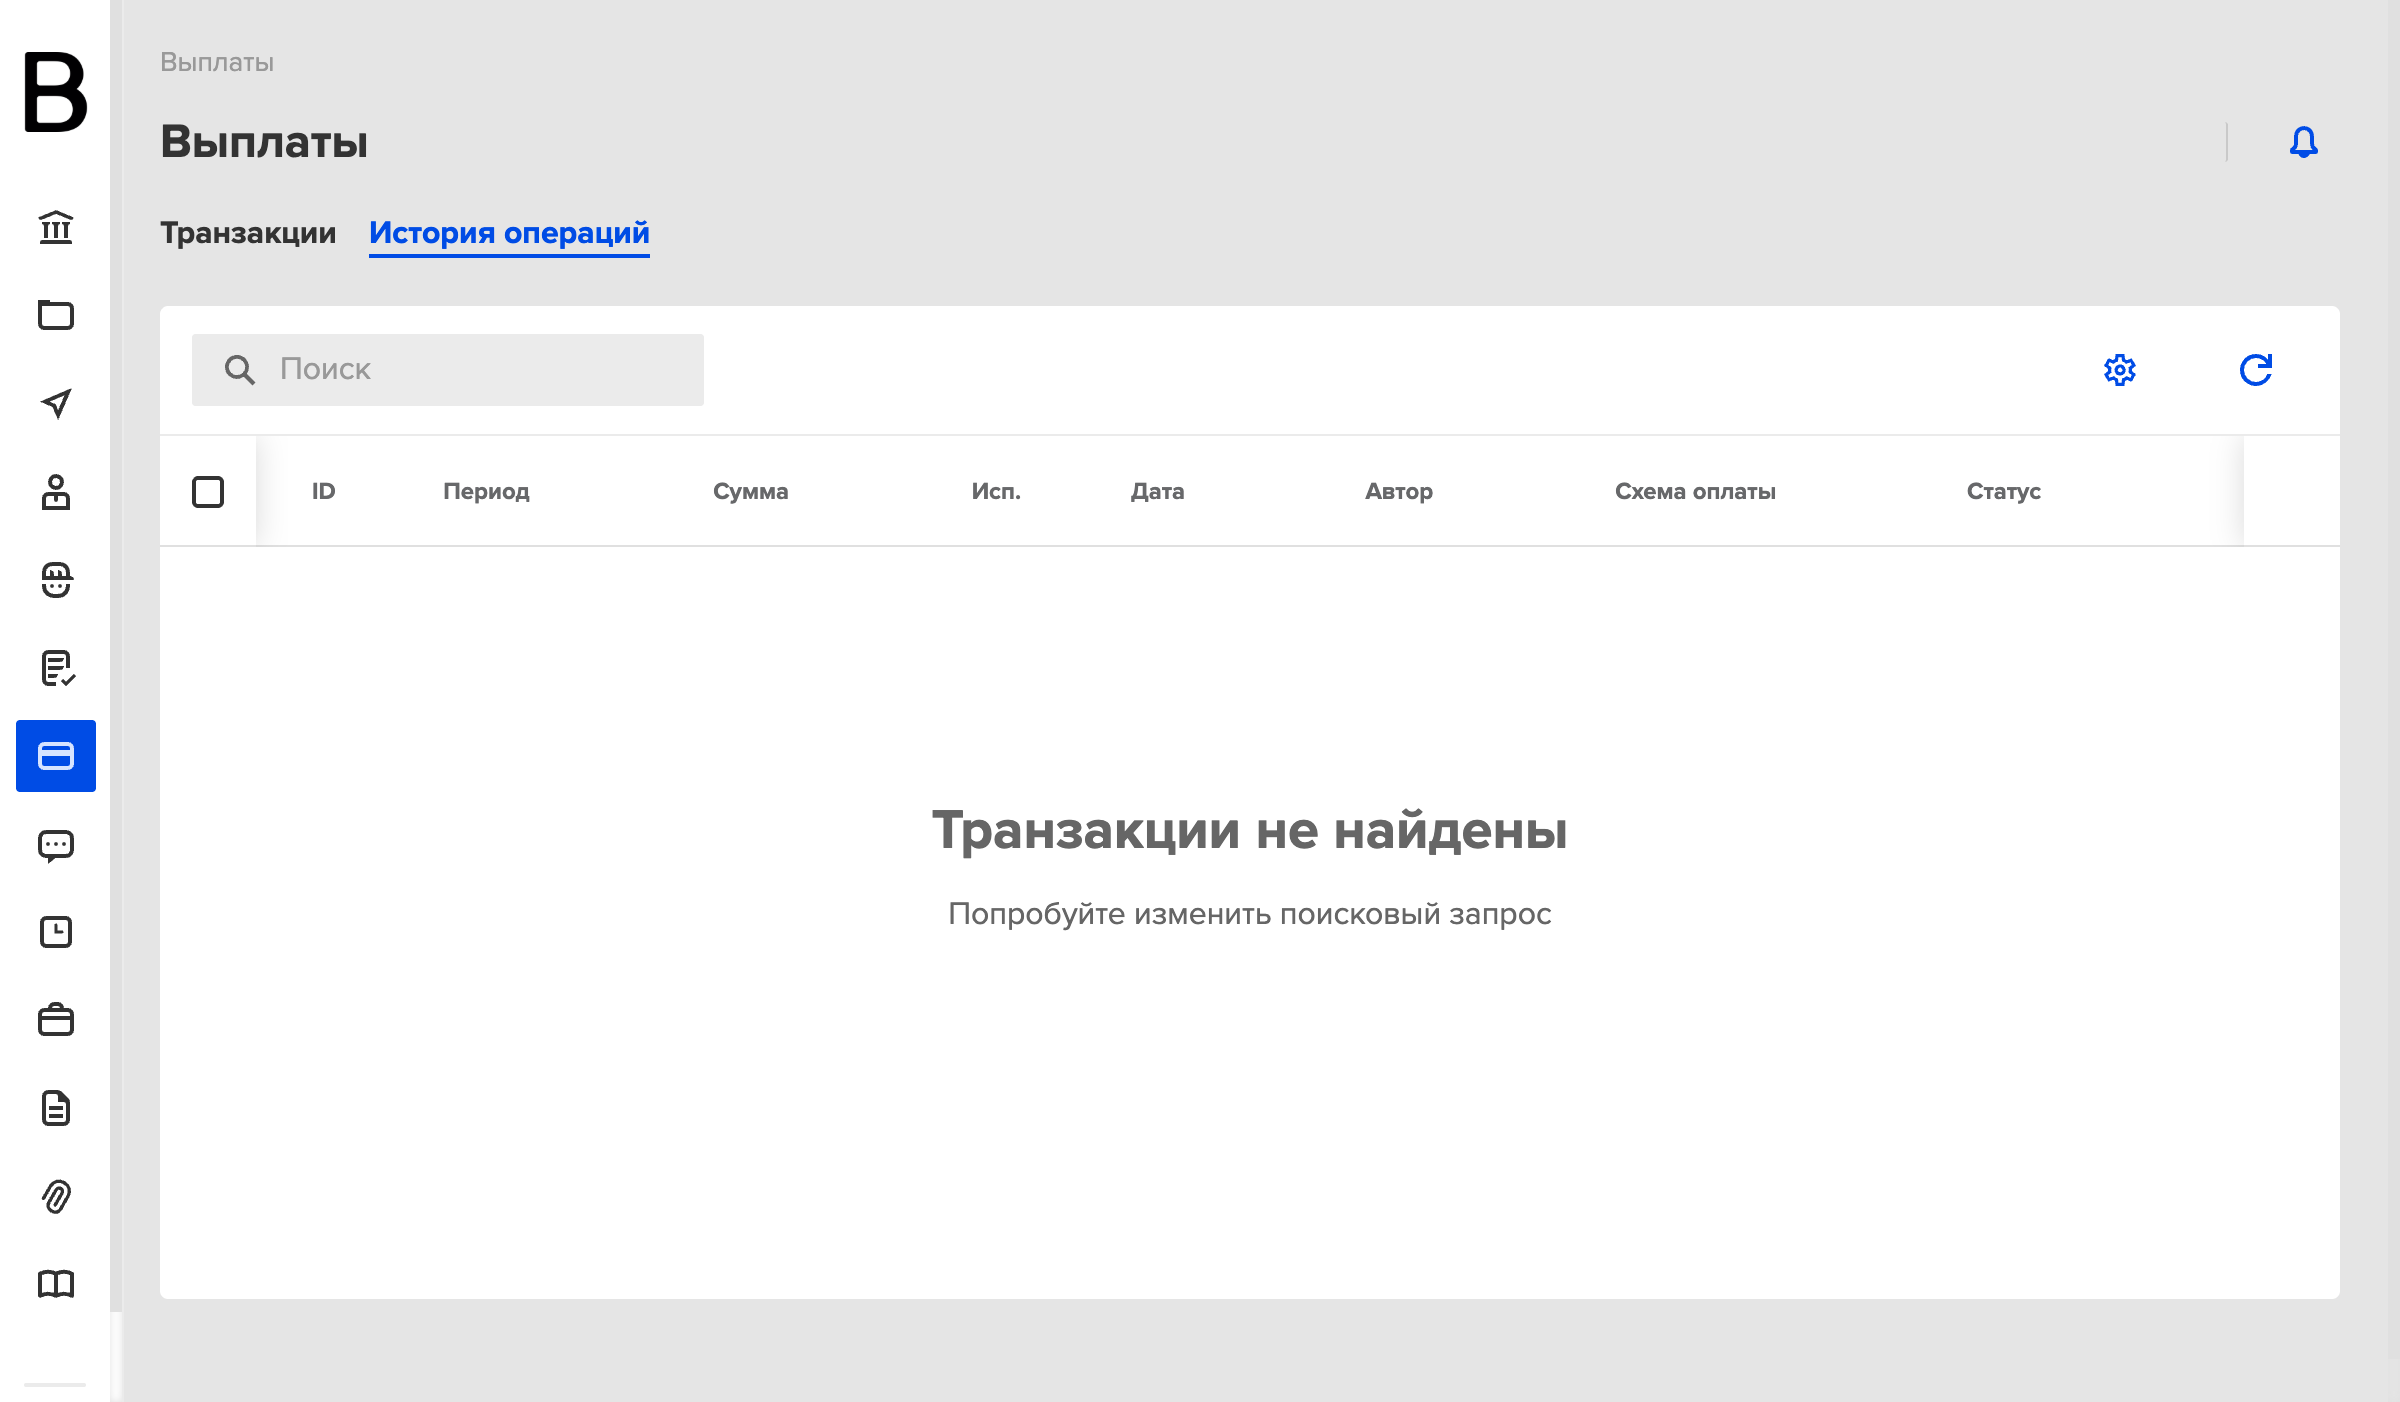
Task: Open the person badge sidebar icon
Action: 56,492
